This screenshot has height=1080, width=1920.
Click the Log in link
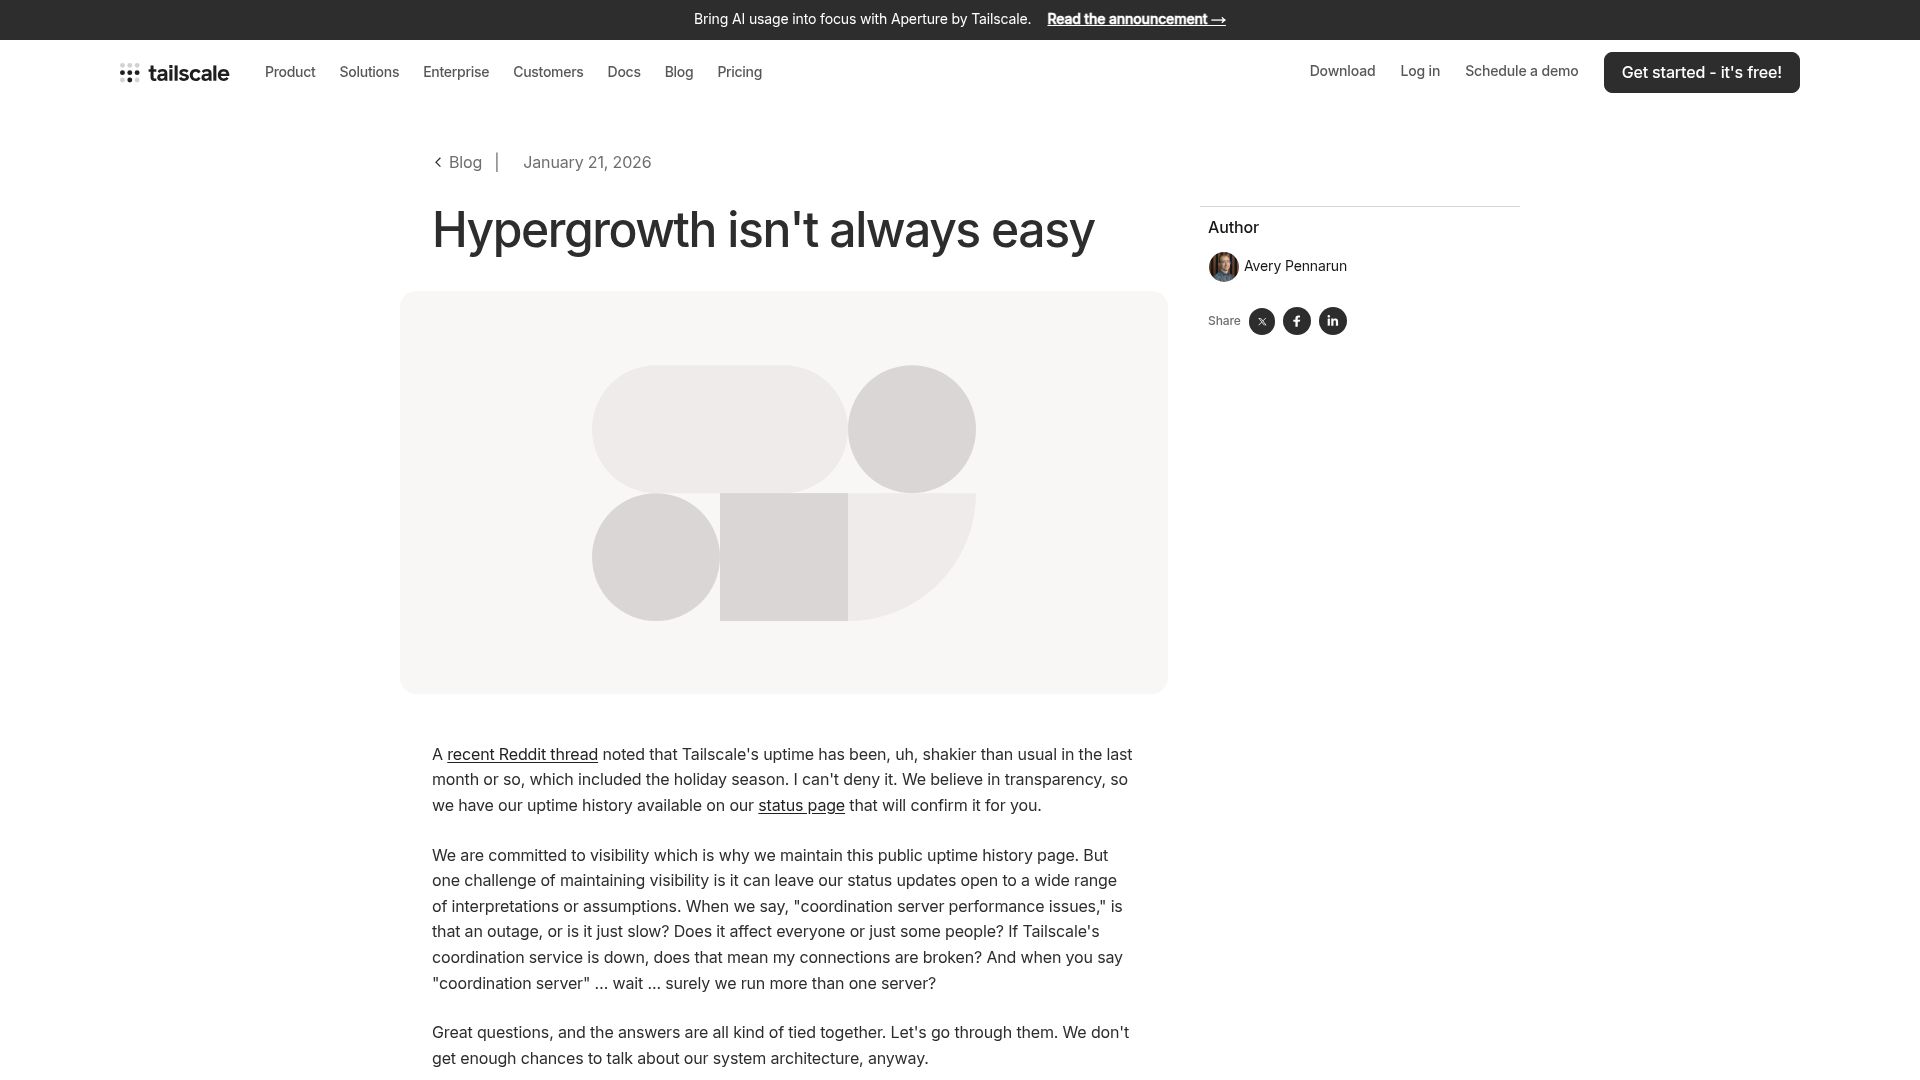1420,71
